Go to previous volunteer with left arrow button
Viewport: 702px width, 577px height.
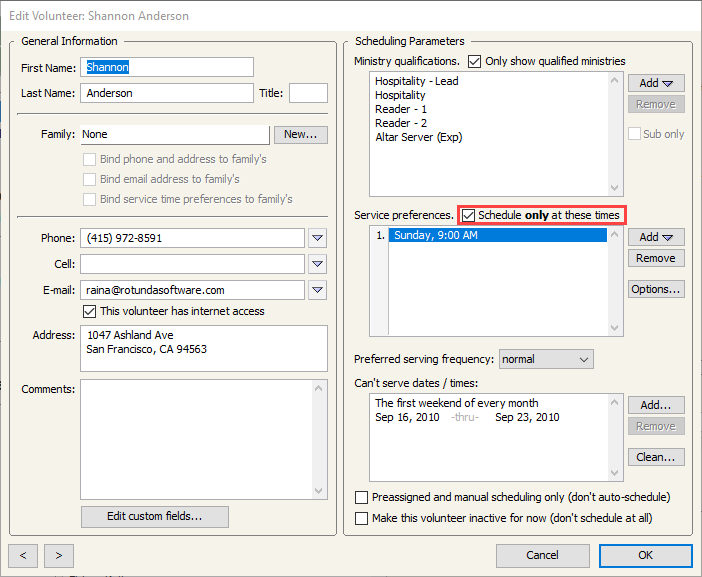click(23, 555)
